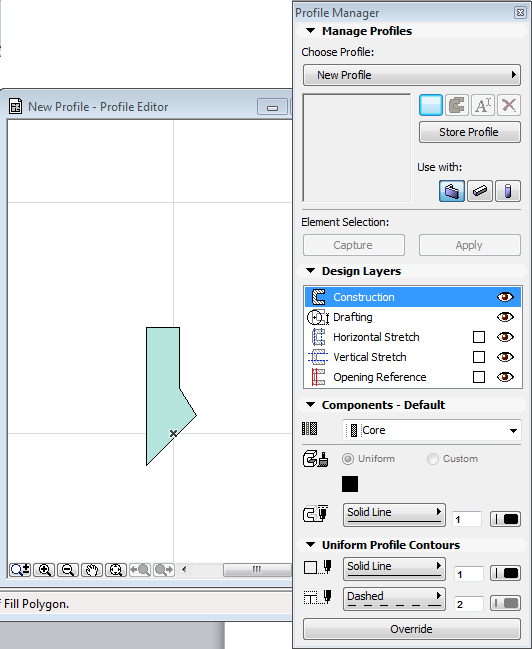Viewport: 532px width, 649px height.
Task: Click the dashed contour pen number field
Action: [x=468, y=604]
